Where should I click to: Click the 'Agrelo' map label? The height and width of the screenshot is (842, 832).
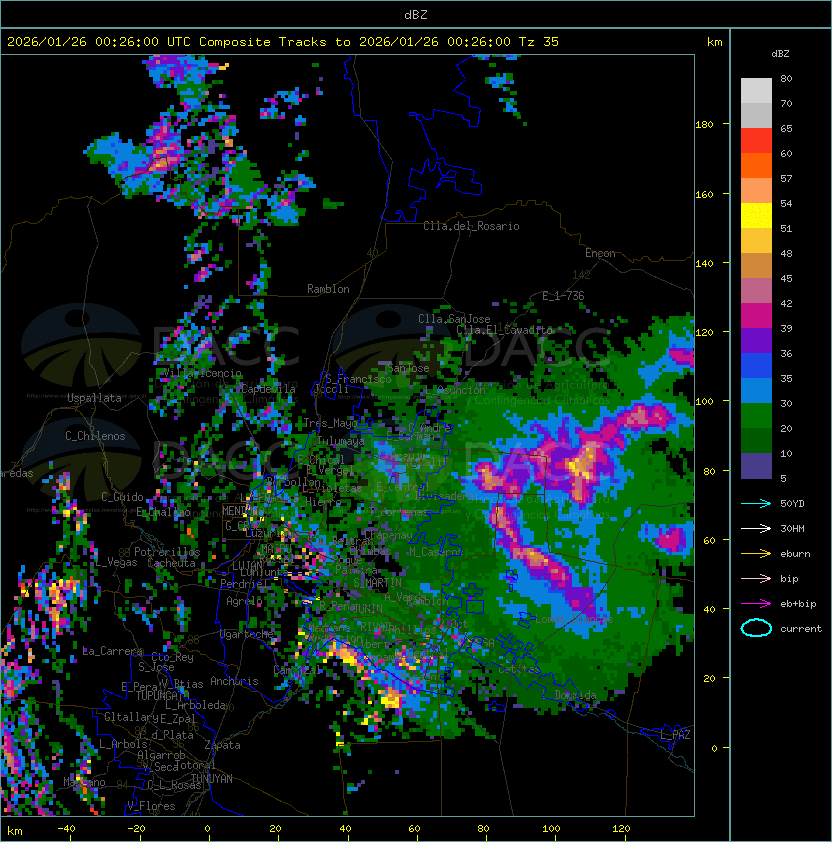(244, 601)
